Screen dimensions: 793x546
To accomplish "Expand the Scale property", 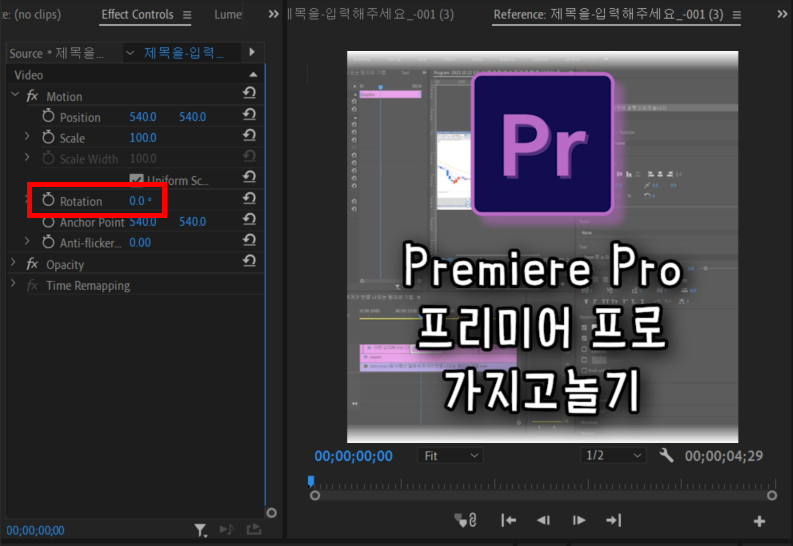I will (x=27, y=136).
